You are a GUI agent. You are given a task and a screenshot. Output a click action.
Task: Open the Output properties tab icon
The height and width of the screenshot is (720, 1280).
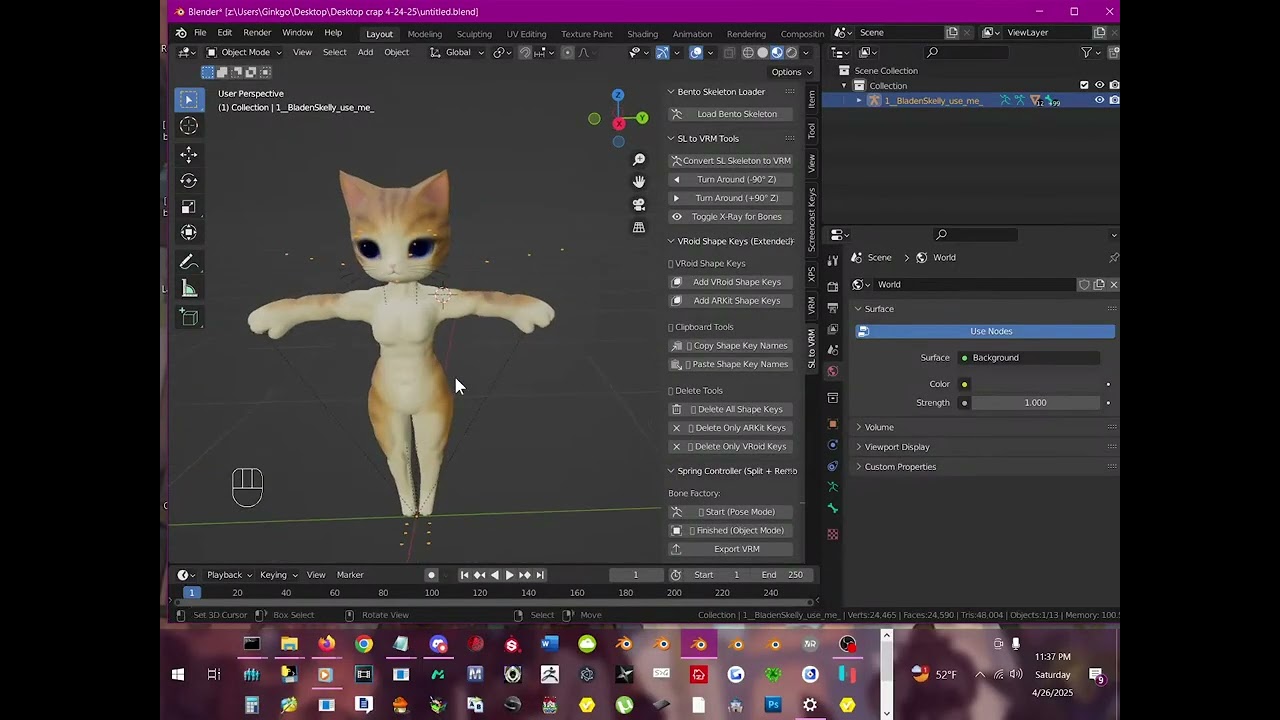[x=833, y=307]
